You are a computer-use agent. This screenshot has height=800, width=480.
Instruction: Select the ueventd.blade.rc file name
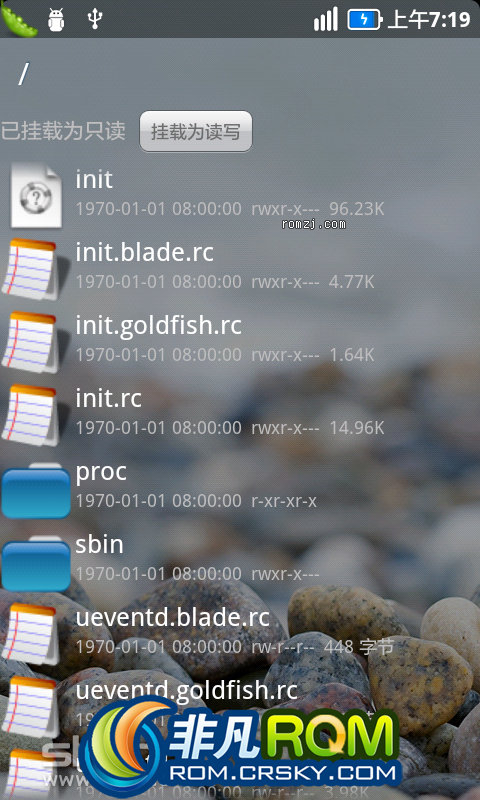pos(172,617)
